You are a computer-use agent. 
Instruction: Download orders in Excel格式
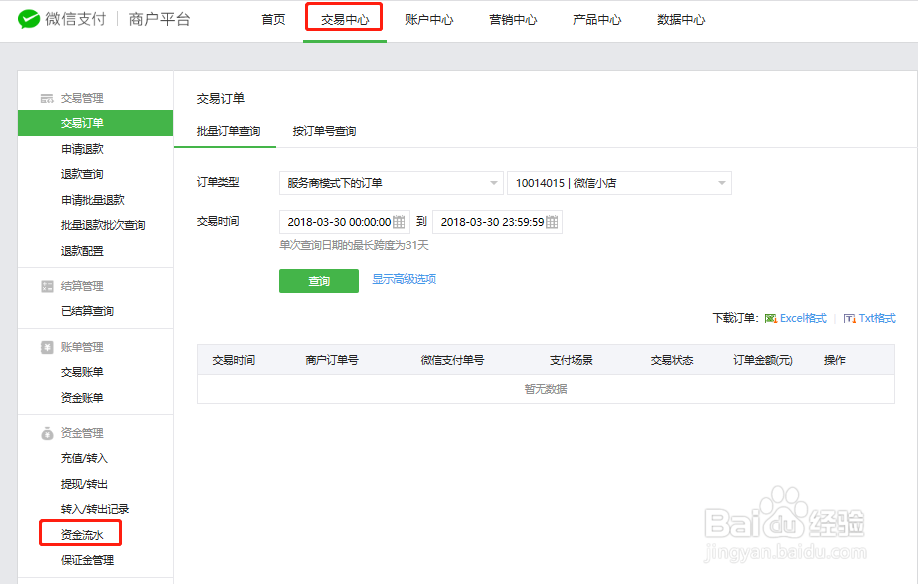point(803,318)
